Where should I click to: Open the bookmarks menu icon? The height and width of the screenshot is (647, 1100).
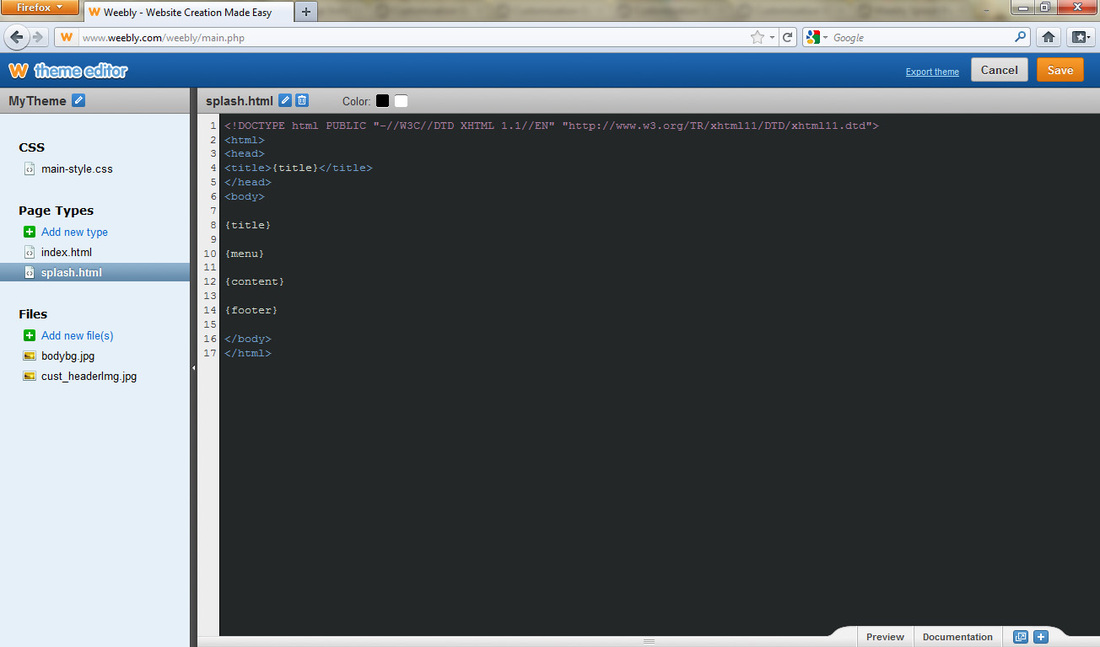pyautogui.click(x=1080, y=37)
